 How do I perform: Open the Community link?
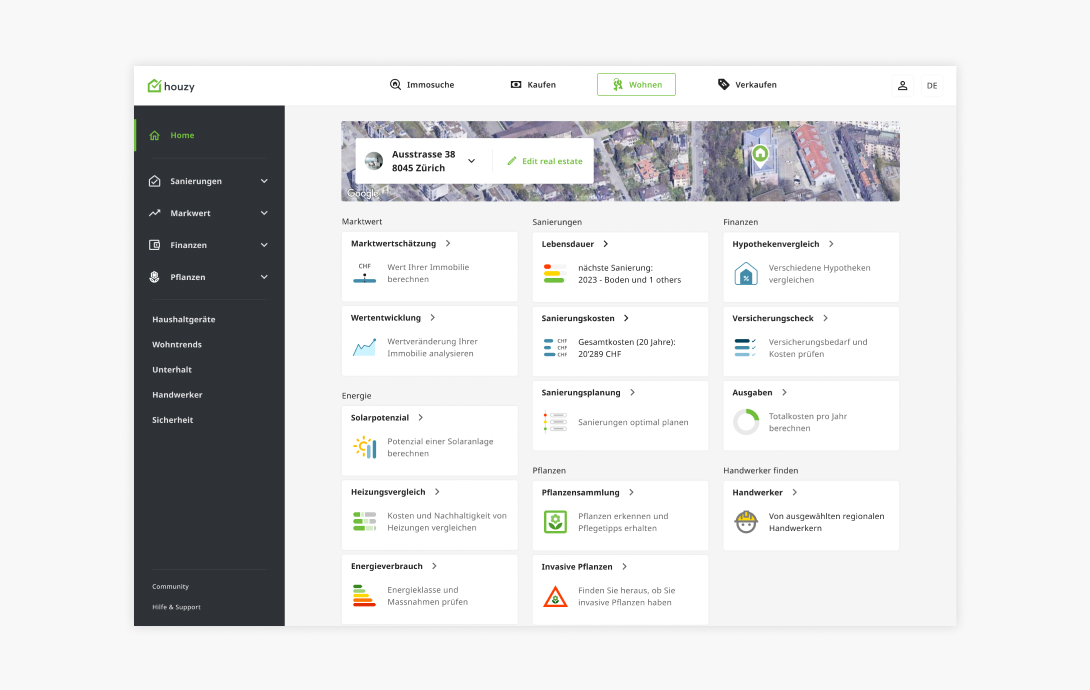point(170,586)
